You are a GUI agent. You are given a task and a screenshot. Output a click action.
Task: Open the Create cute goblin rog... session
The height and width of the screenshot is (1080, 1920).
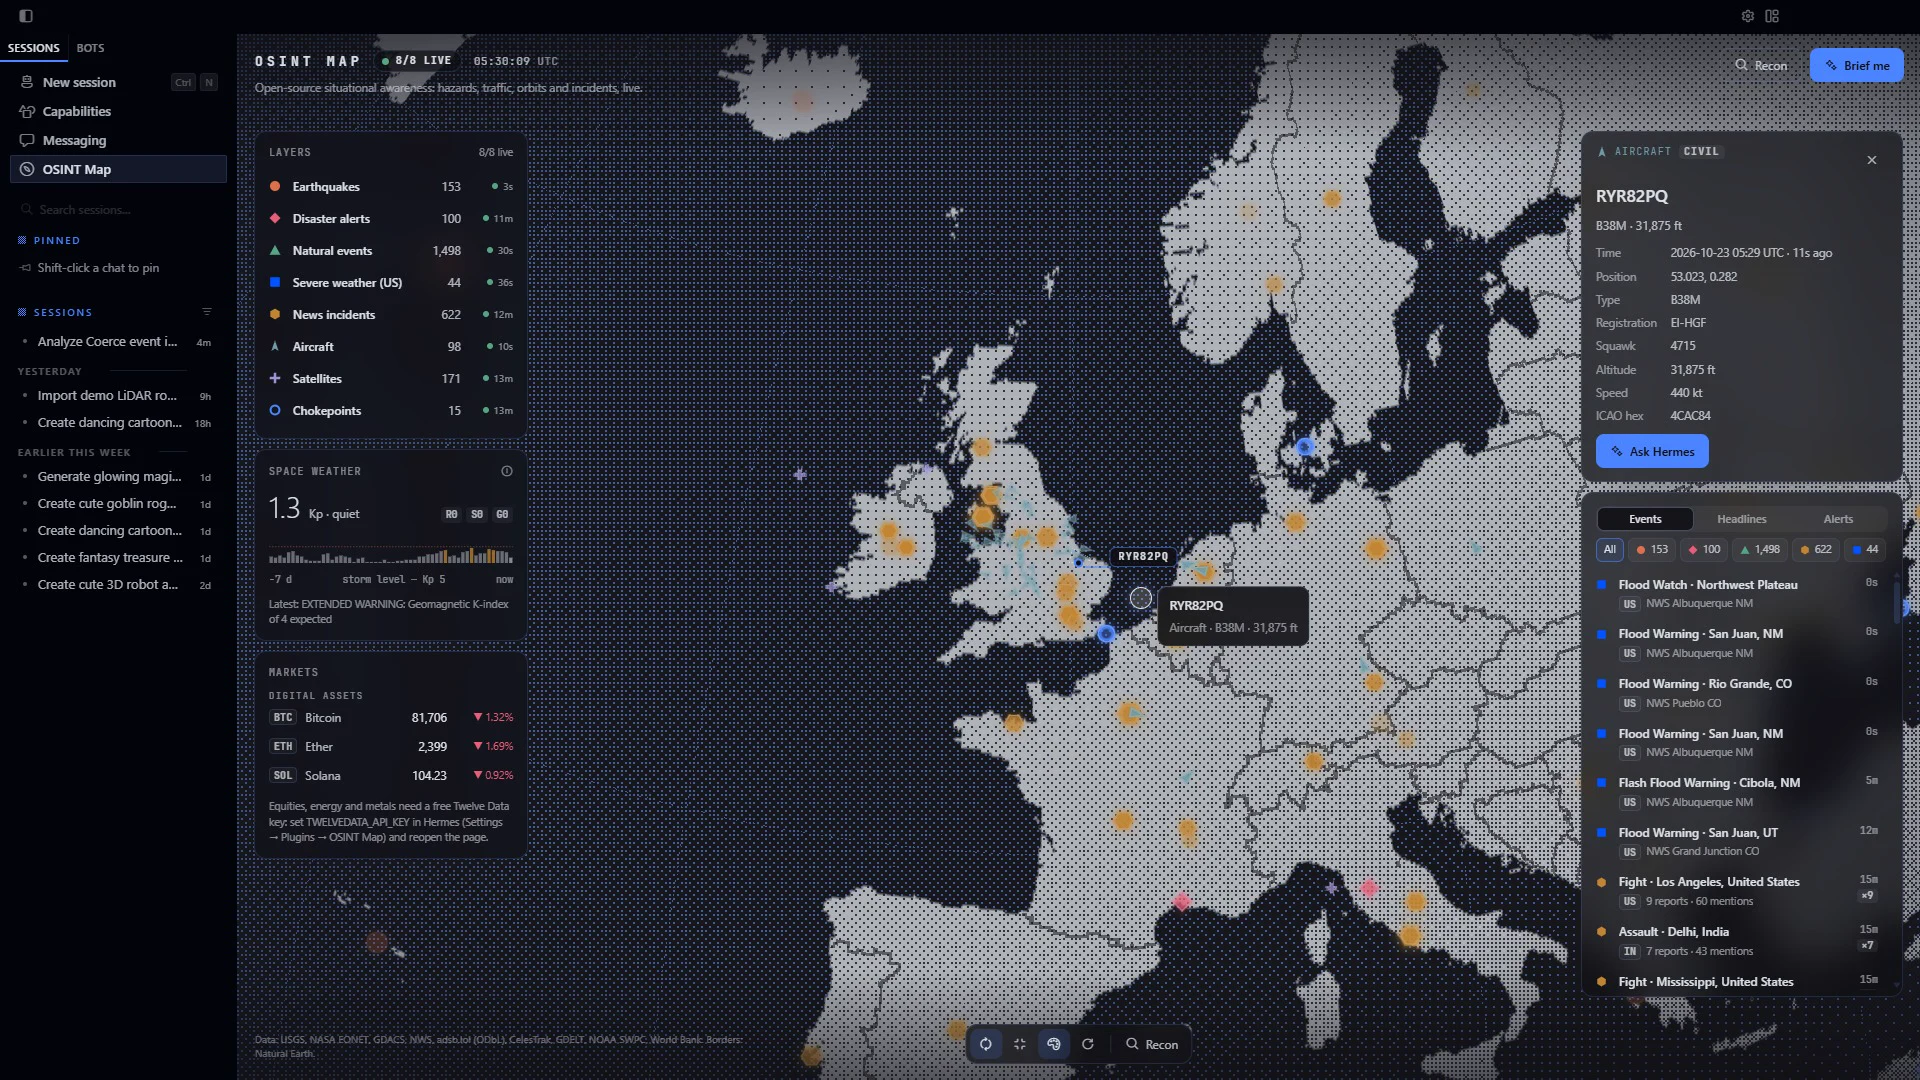pyautogui.click(x=118, y=504)
